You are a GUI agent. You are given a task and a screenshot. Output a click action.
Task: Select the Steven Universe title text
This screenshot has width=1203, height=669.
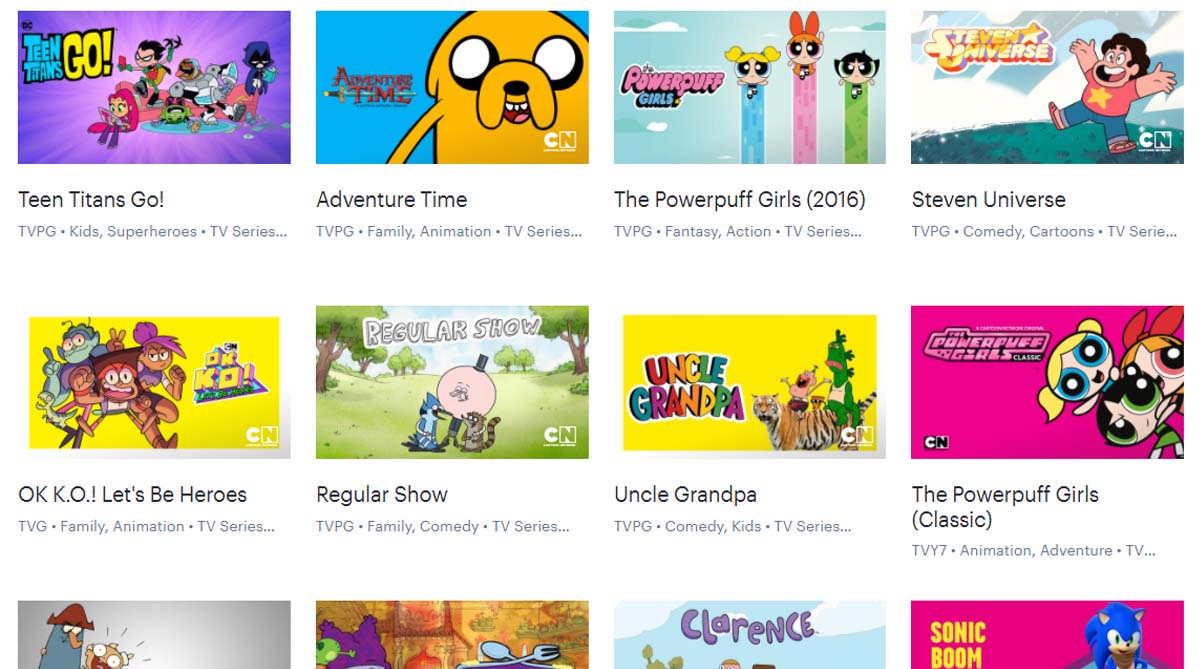pos(988,199)
